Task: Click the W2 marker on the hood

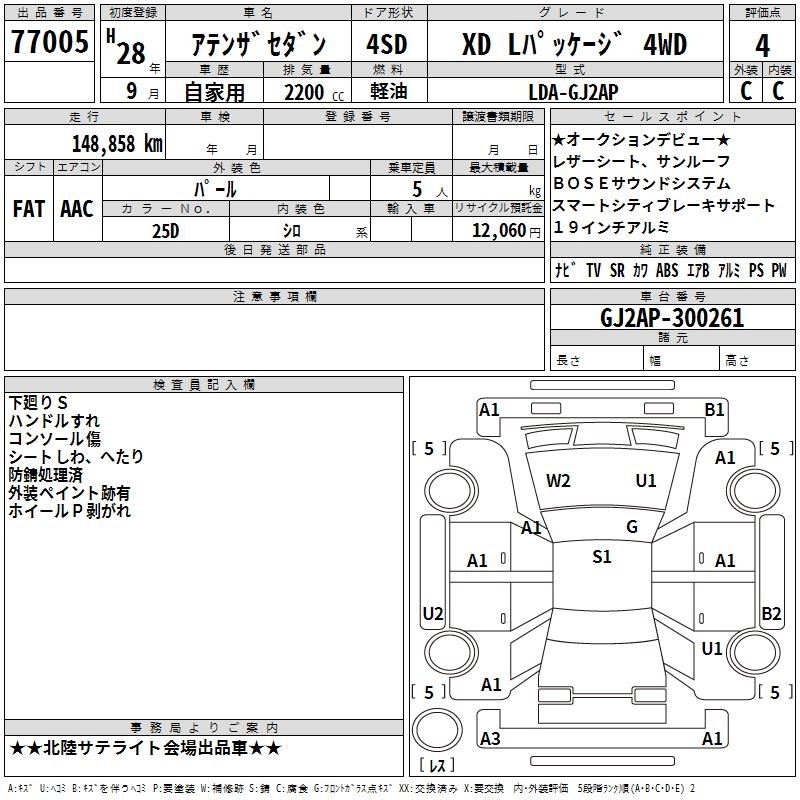Action: 558,480
